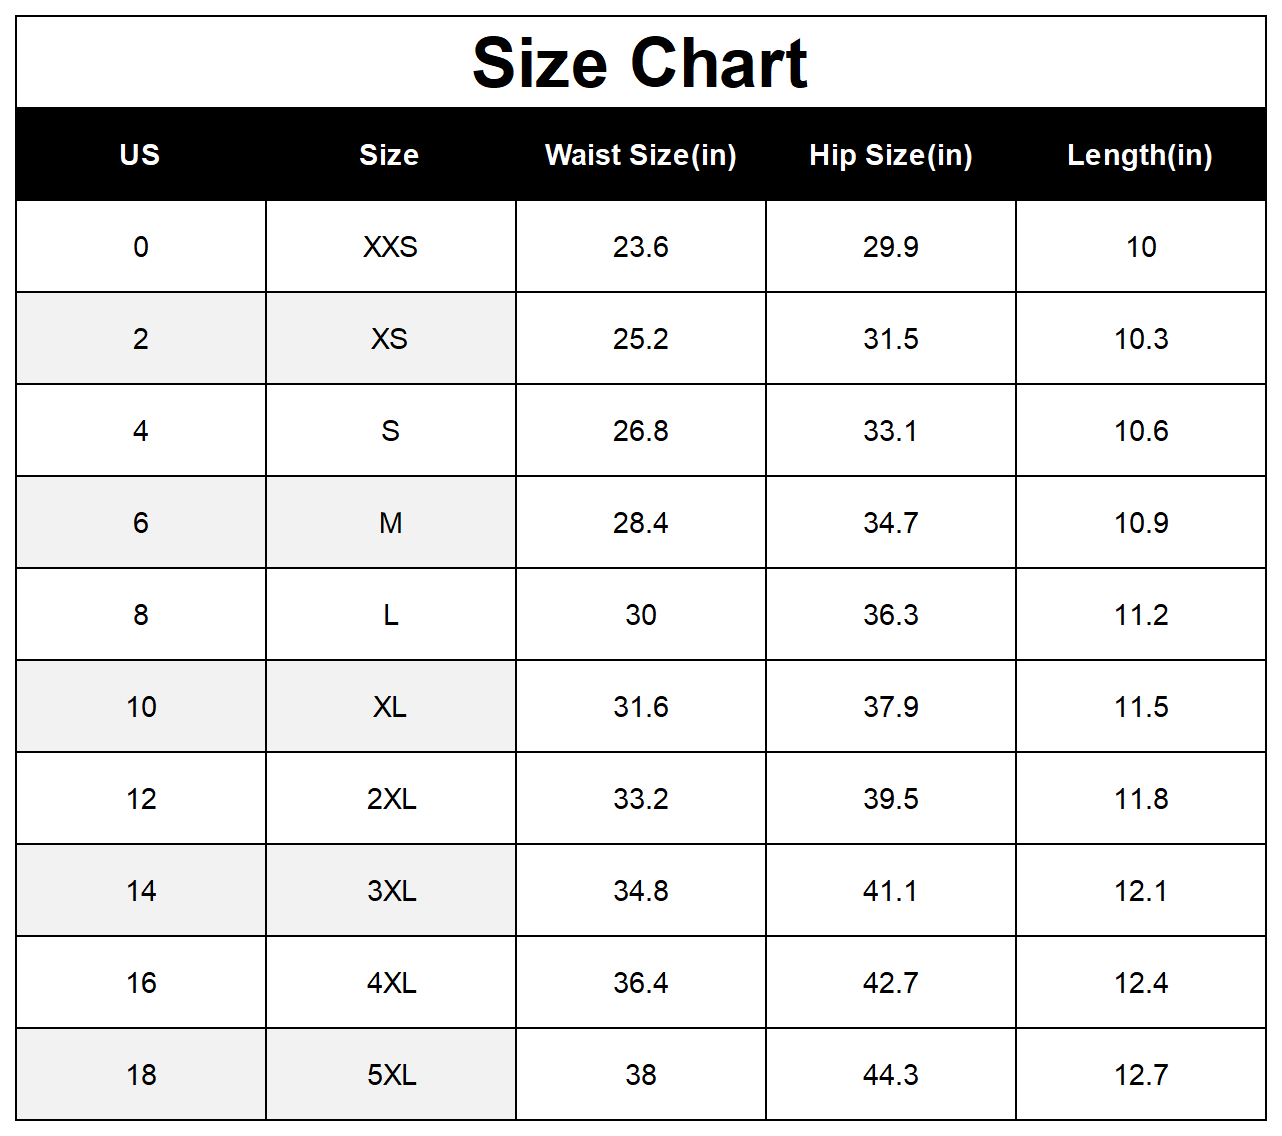Image resolution: width=1282 pixels, height=1136 pixels.
Task: Select the Length(in) column header
Action: (1140, 155)
